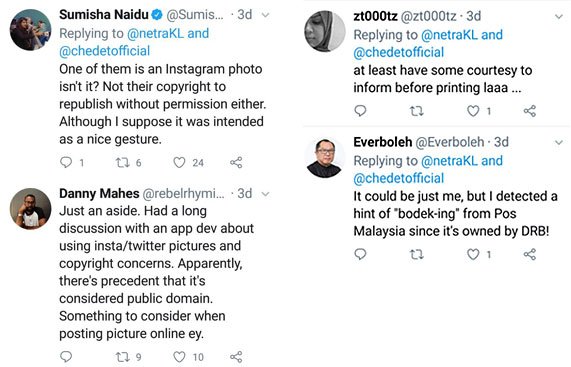Retweet Sumisha Naidu's tweet
Image resolution: width=571 pixels, height=367 pixels.
123,162
